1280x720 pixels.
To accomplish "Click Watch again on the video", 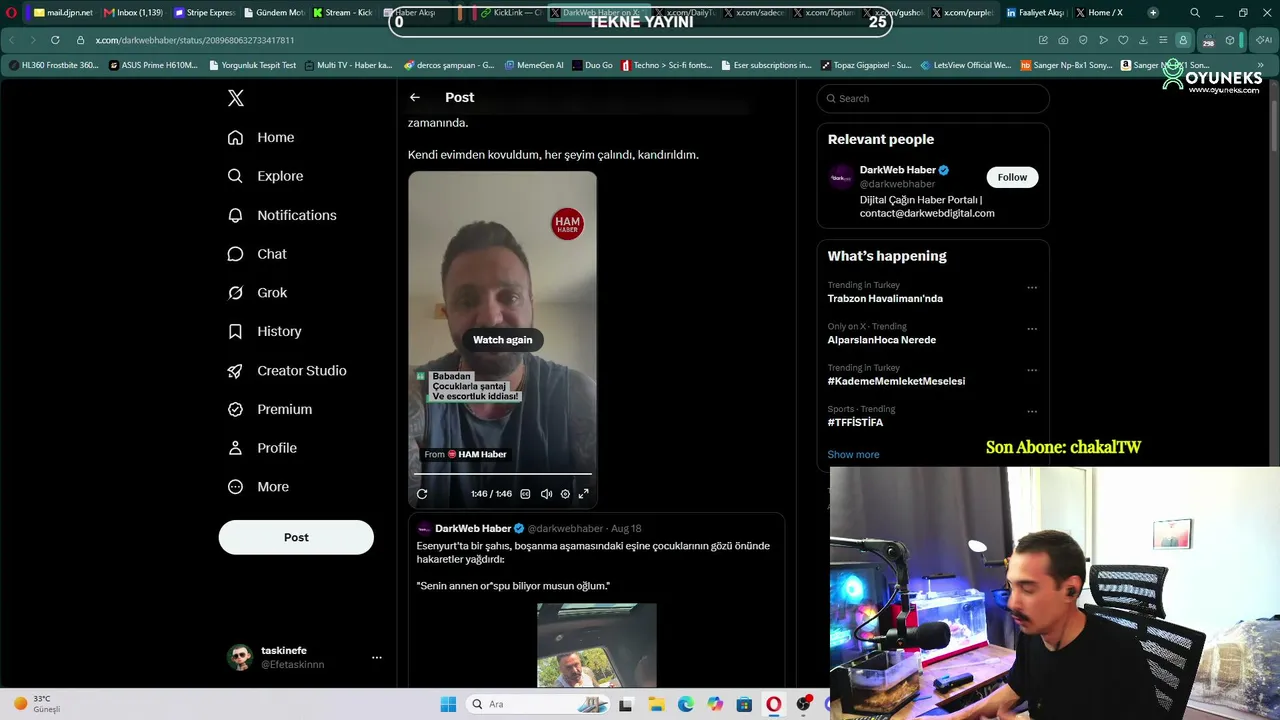I will click(x=503, y=340).
